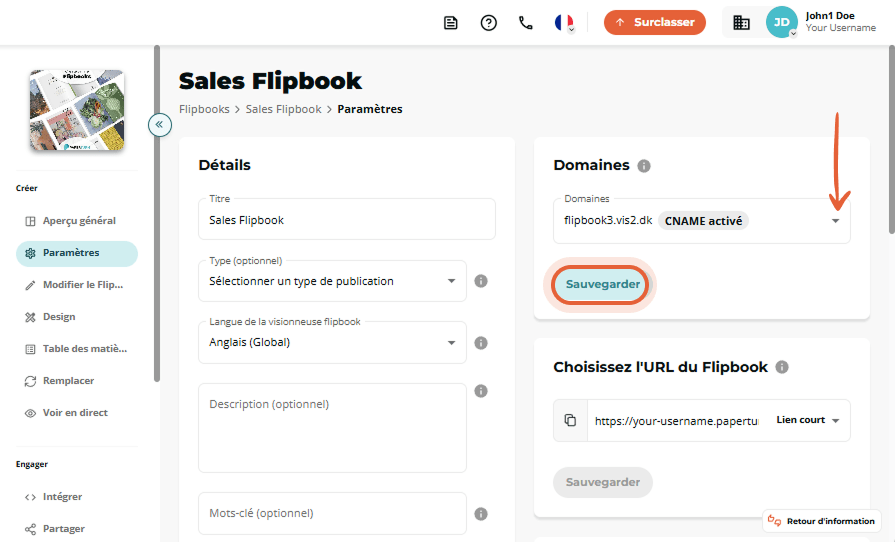Open Modifier le Flip... sidebar item

tap(77, 285)
